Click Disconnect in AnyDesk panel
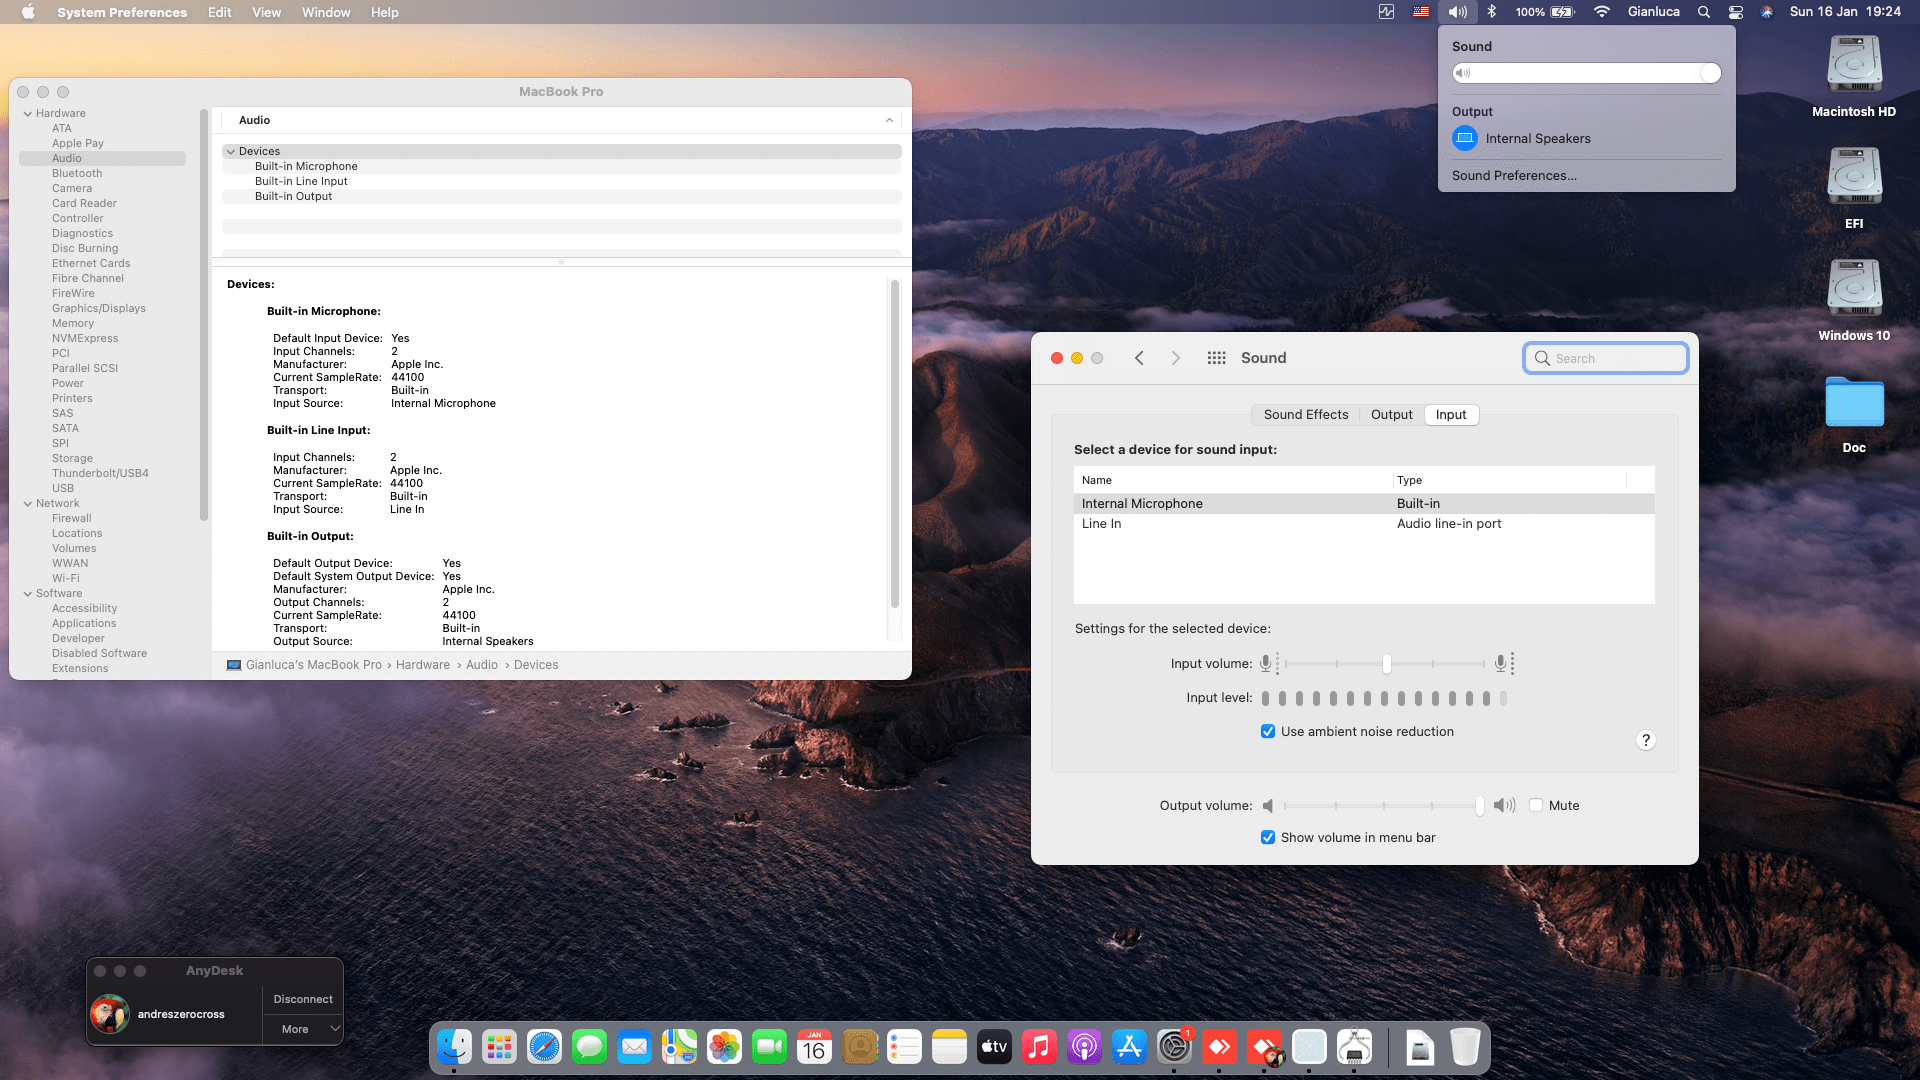The image size is (1920, 1080). coord(303,999)
